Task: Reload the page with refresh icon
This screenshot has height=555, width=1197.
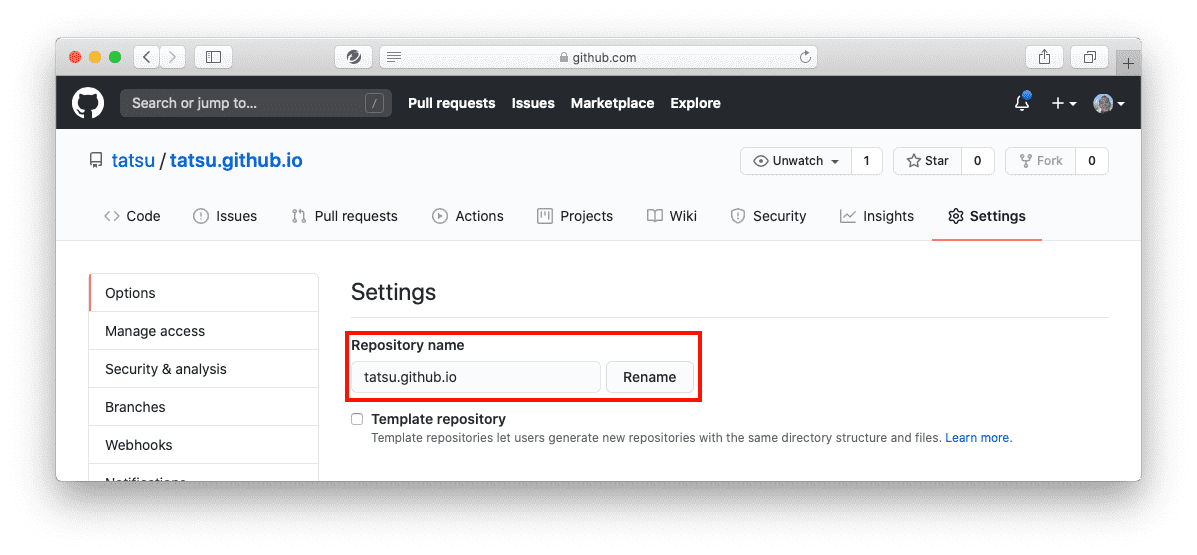Action: (805, 57)
